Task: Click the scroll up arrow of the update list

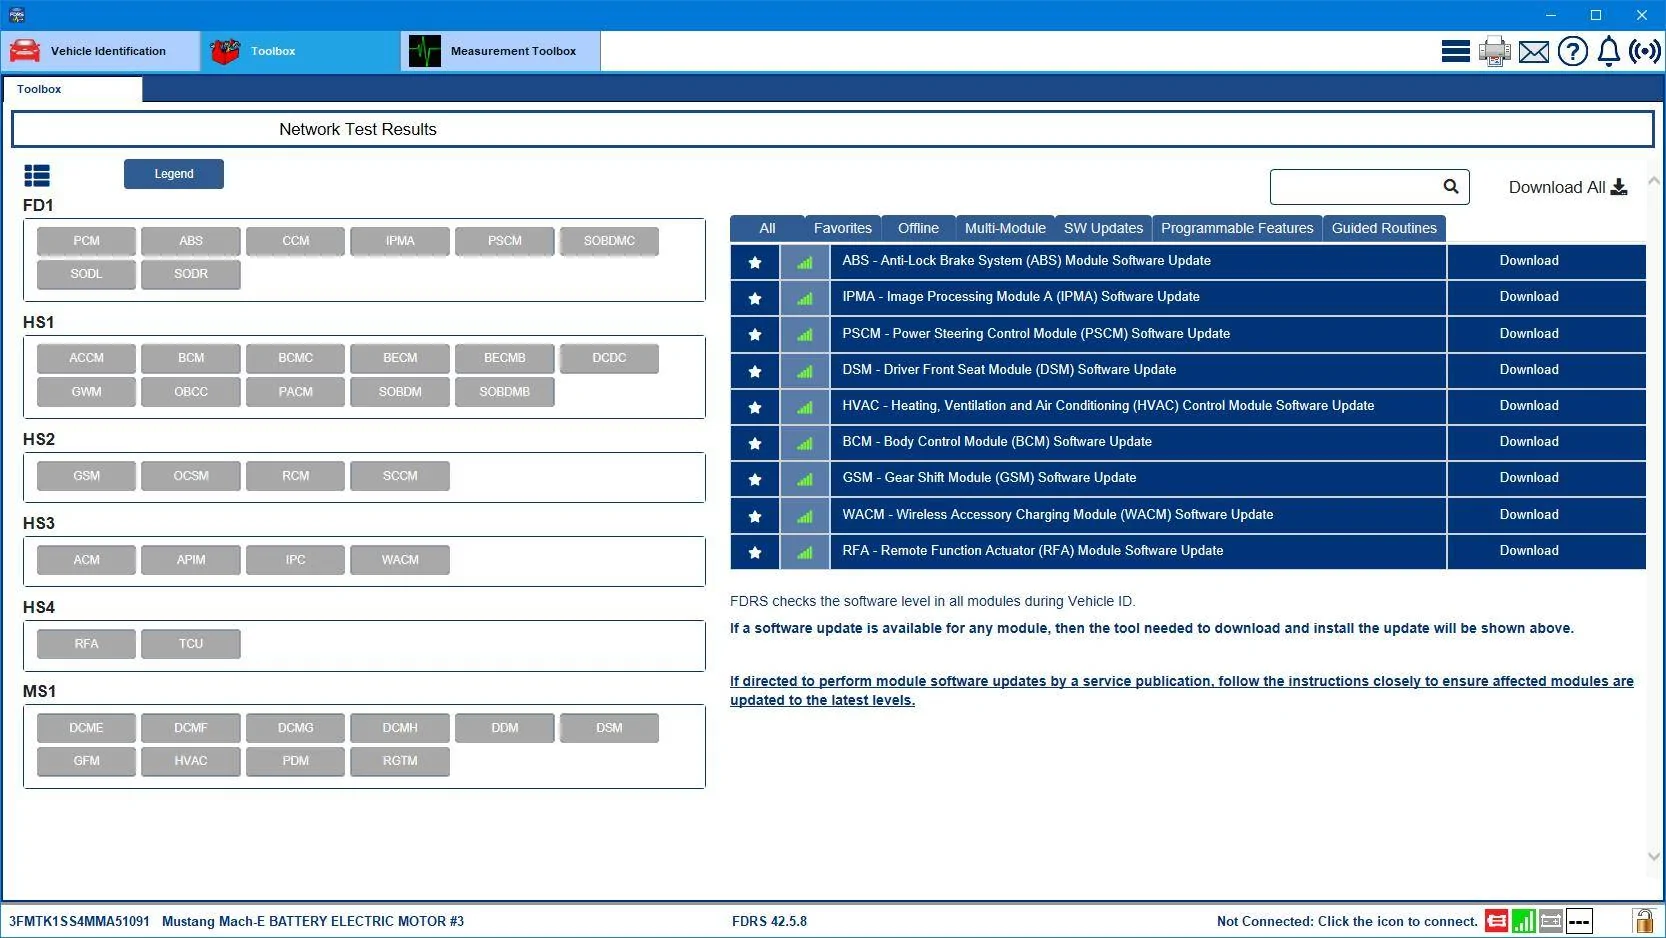Action: pyautogui.click(x=1653, y=182)
